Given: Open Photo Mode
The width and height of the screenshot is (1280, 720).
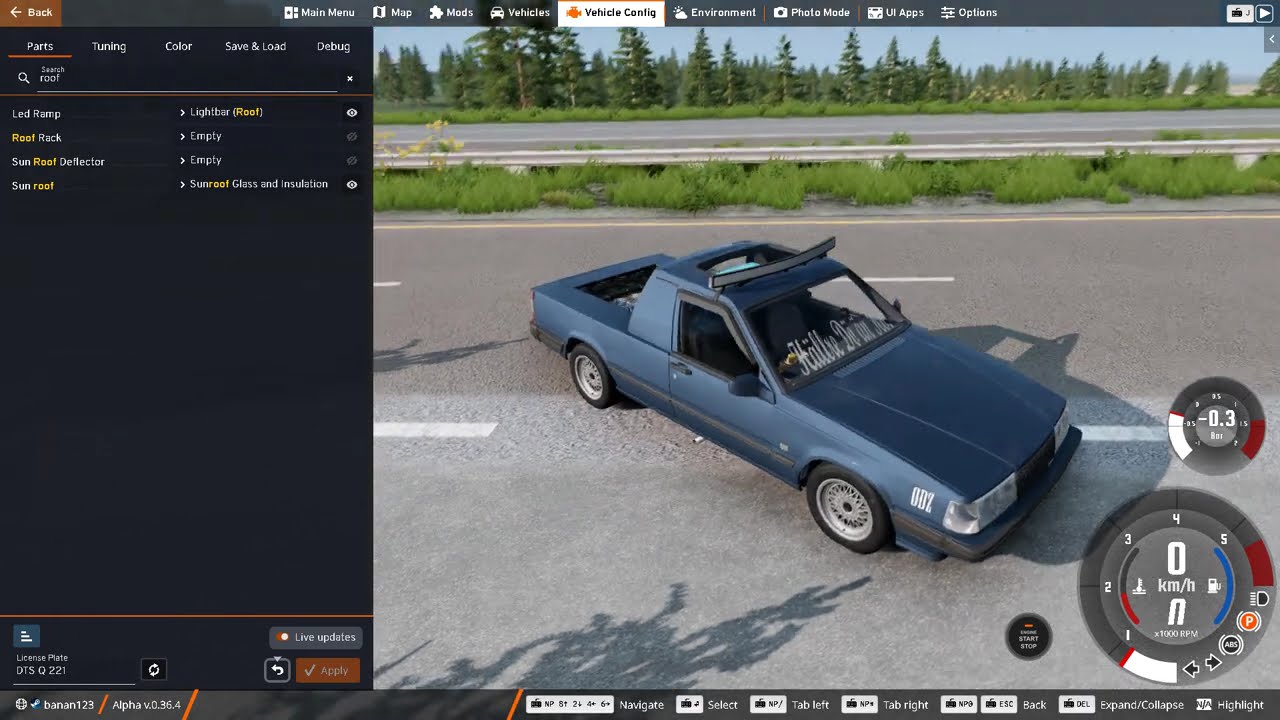Looking at the screenshot, I should click(x=811, y=12).
